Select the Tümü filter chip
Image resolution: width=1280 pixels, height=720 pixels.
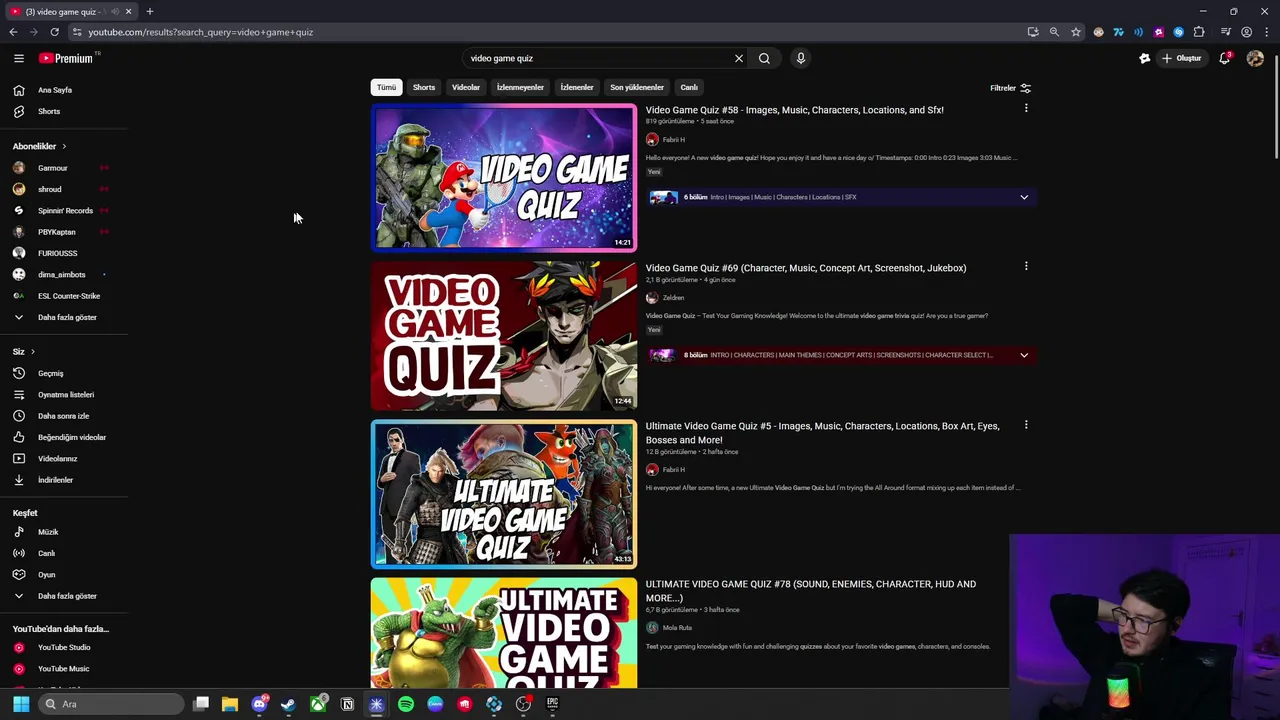[x=386, y=87]
